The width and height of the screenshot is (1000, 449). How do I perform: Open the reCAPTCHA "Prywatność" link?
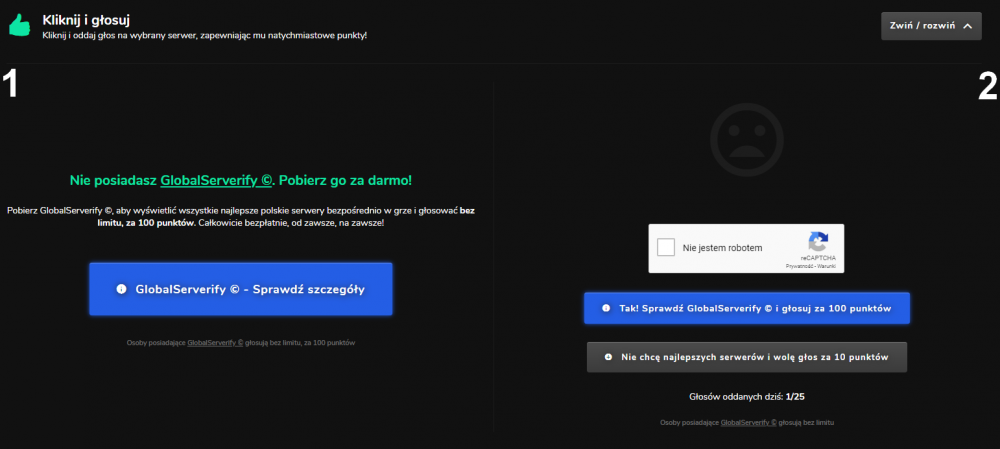(x=799, y=266)
